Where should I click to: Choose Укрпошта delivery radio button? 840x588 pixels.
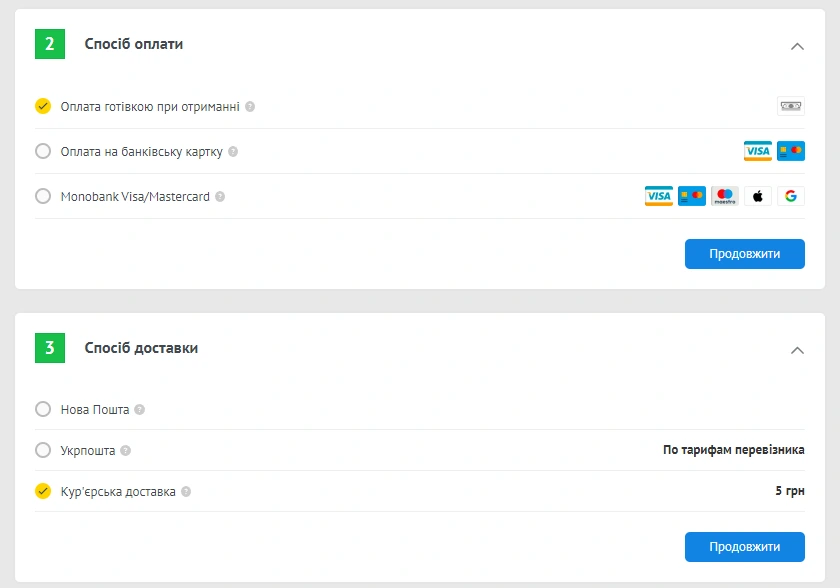(x=43, y=450)
